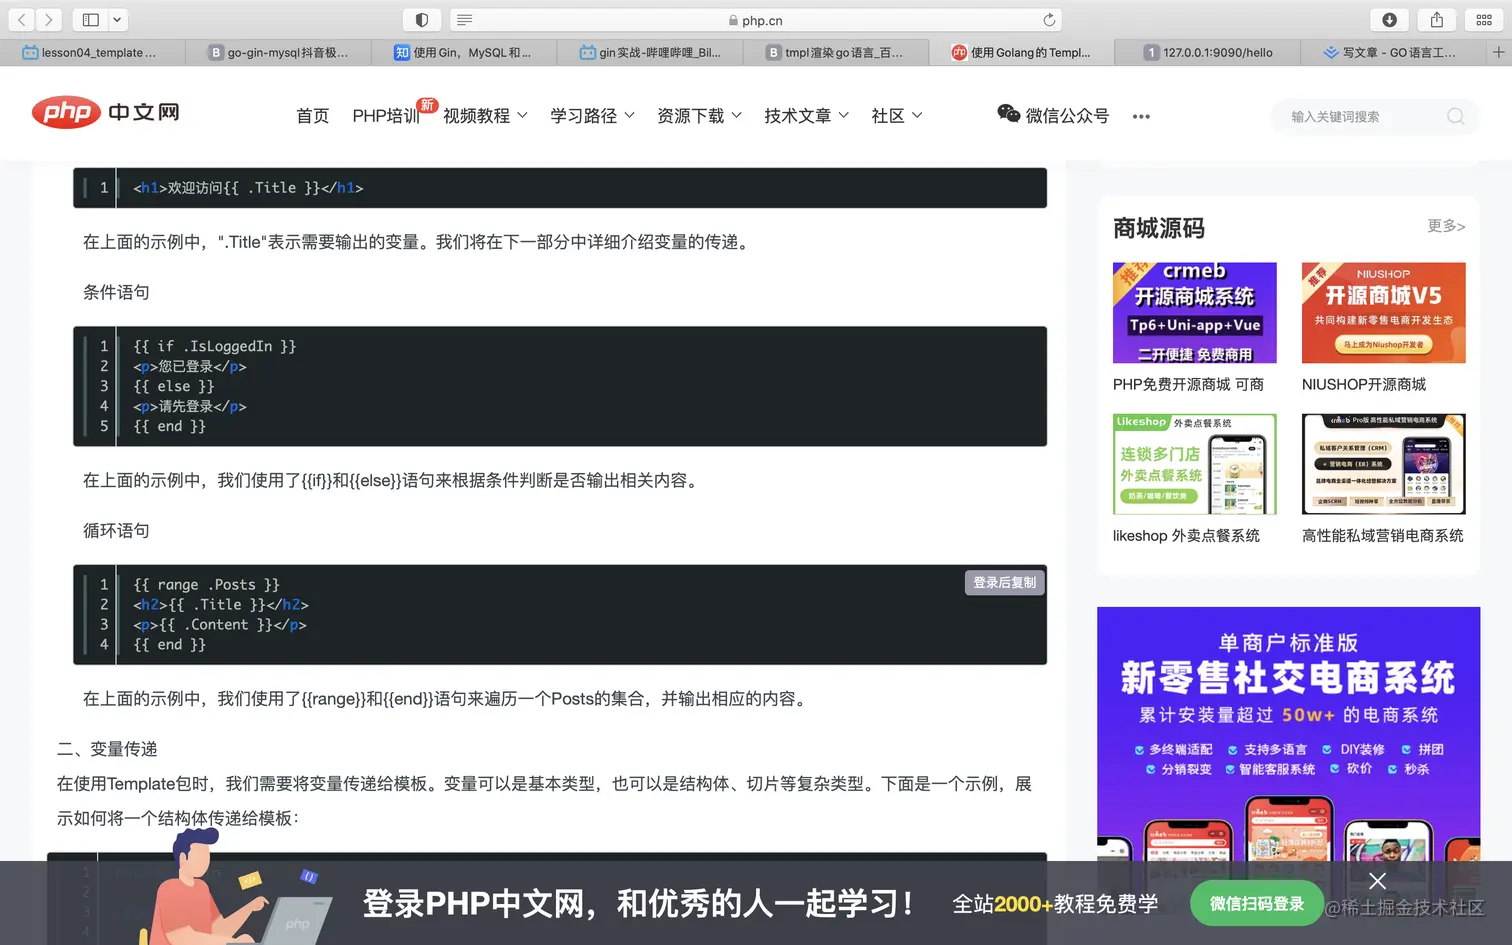The image size is (1512, 945).
Task: Click the php中文网 logo
Action: 105,113
